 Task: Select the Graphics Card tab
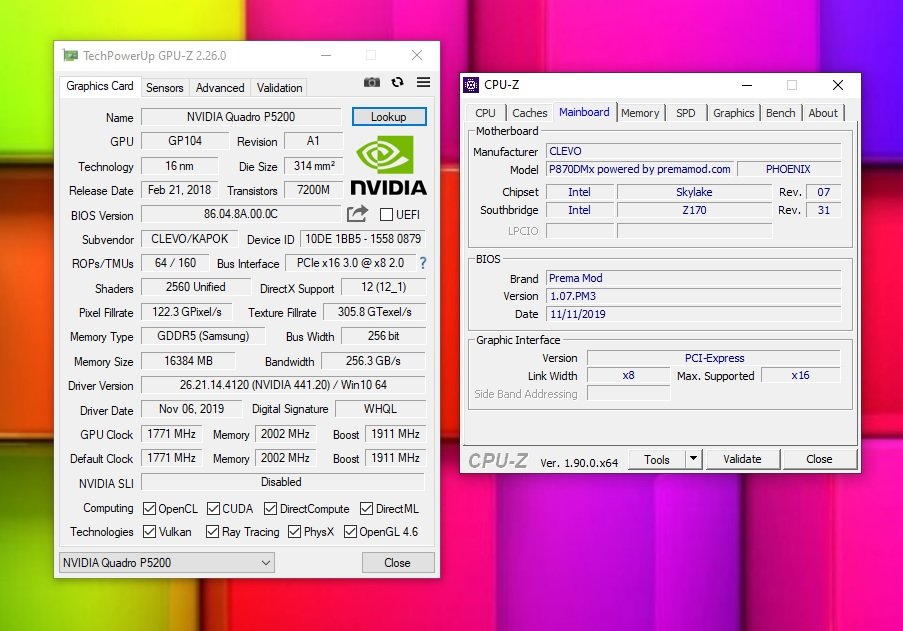(x=100, y=86)
